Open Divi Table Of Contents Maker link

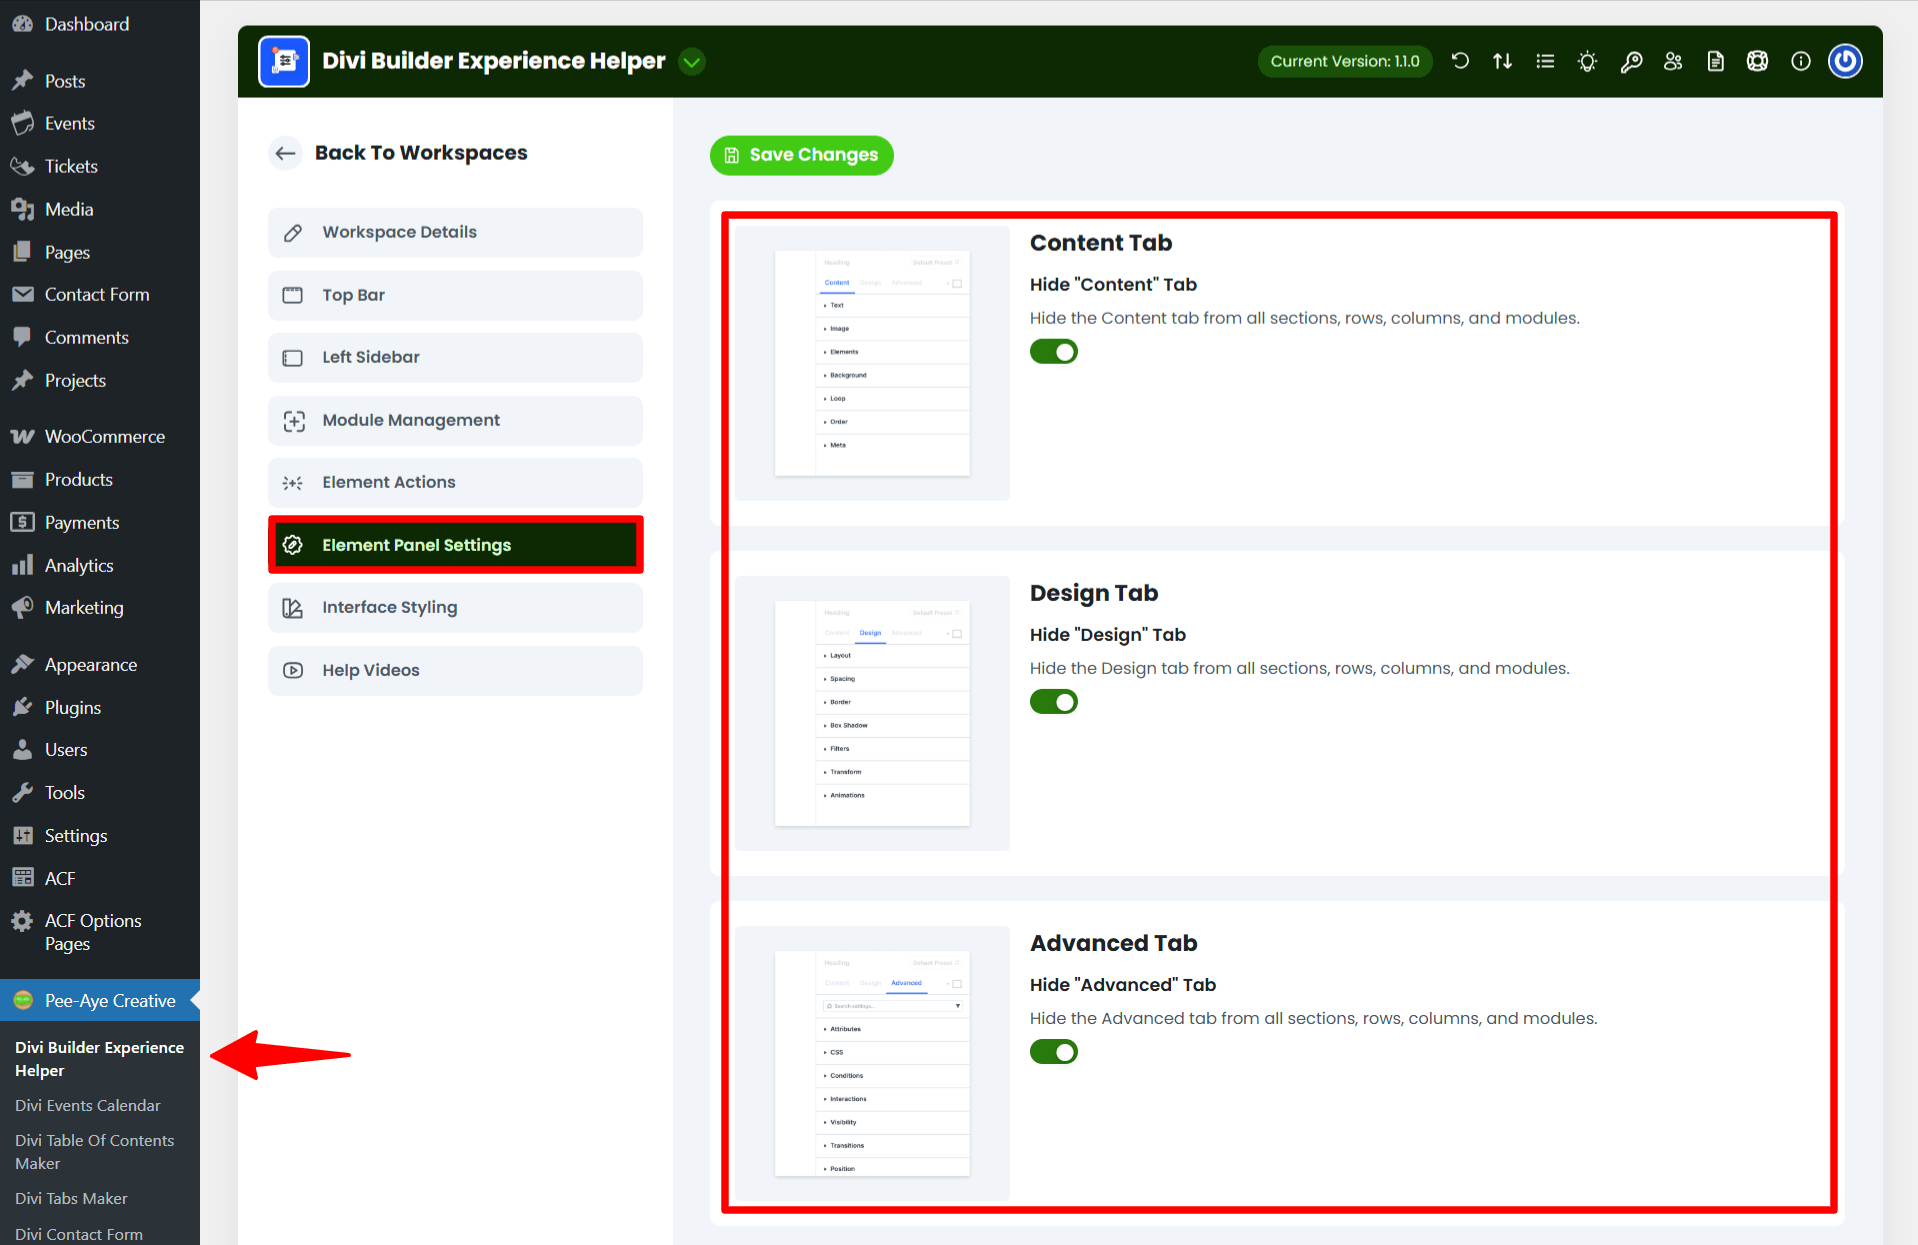click(94, 1151)
